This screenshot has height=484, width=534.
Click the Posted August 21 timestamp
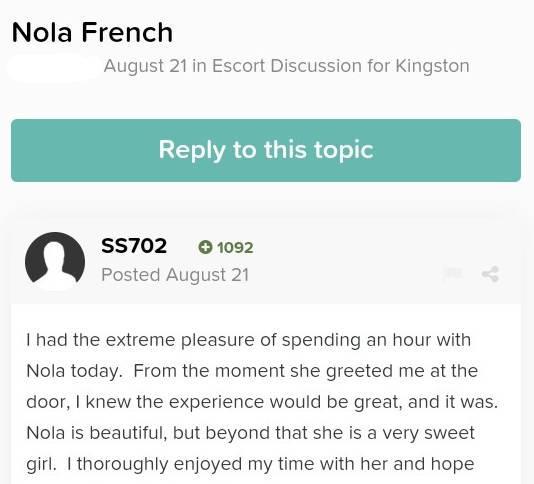175,275
